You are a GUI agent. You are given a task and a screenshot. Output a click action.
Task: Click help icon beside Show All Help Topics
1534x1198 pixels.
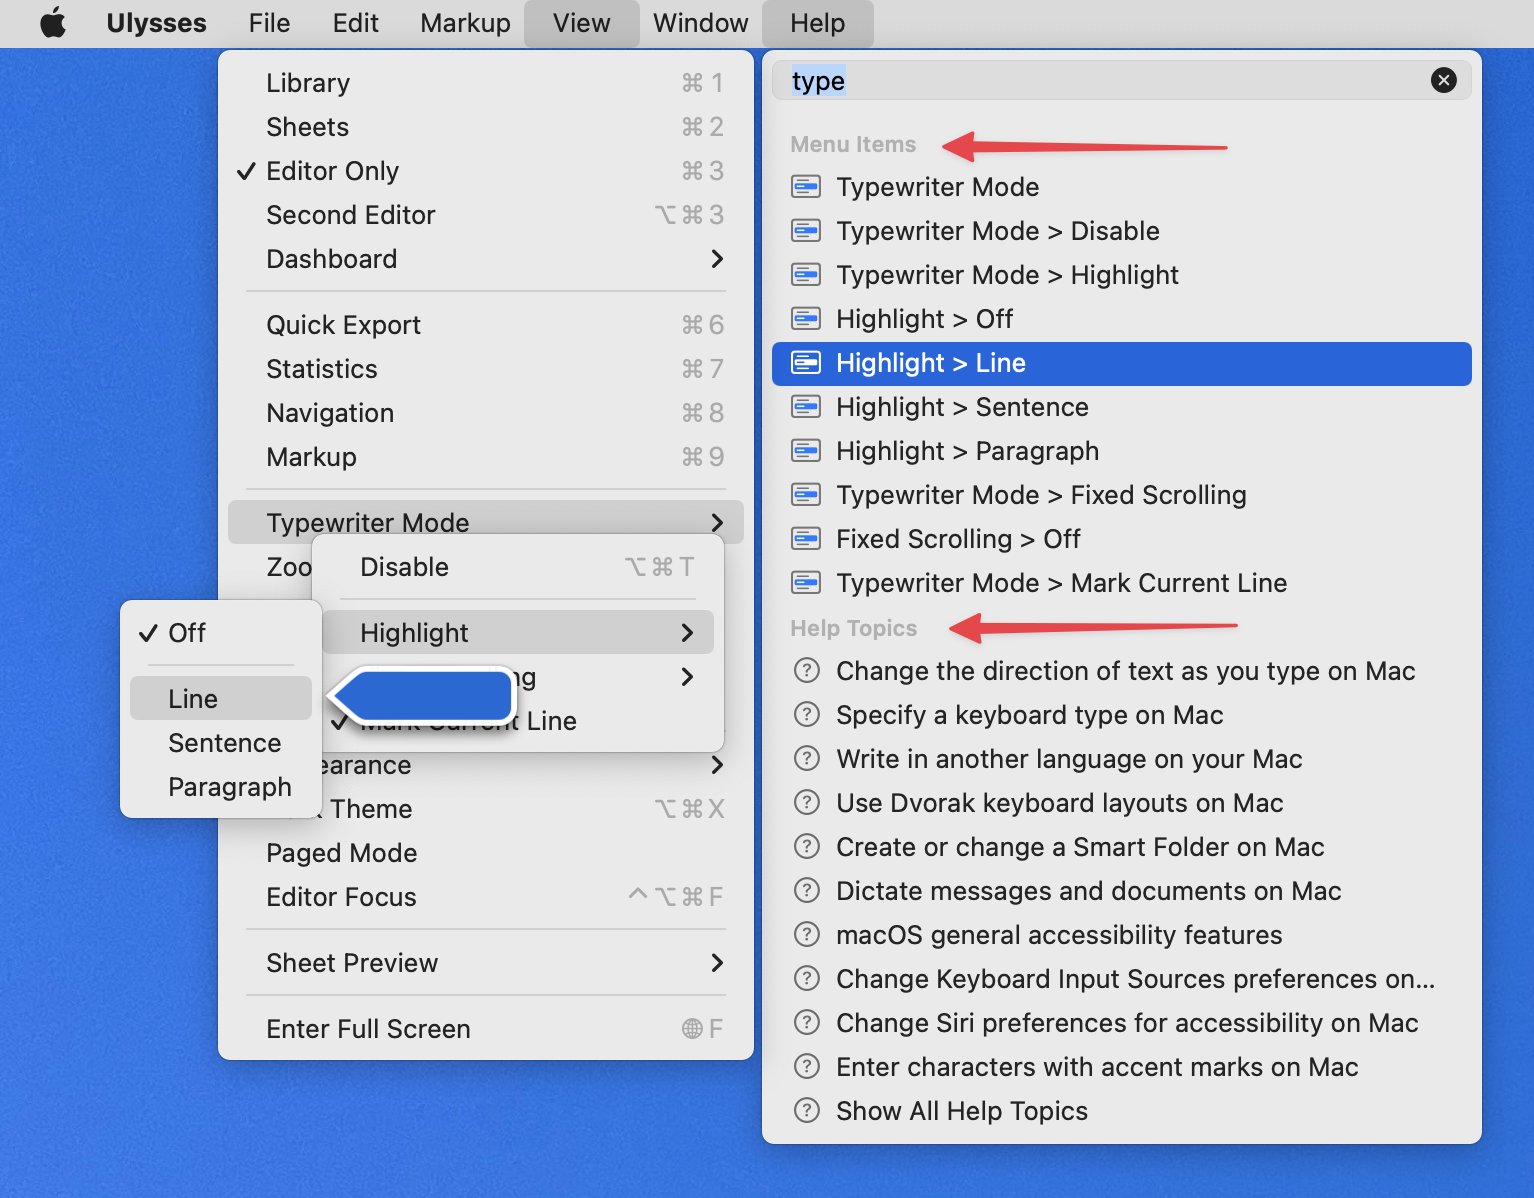[806, 1111]
